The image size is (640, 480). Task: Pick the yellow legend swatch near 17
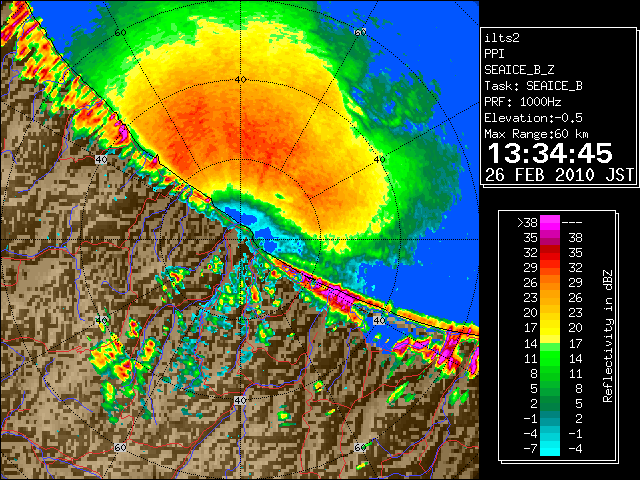click(x=550, y=328)
